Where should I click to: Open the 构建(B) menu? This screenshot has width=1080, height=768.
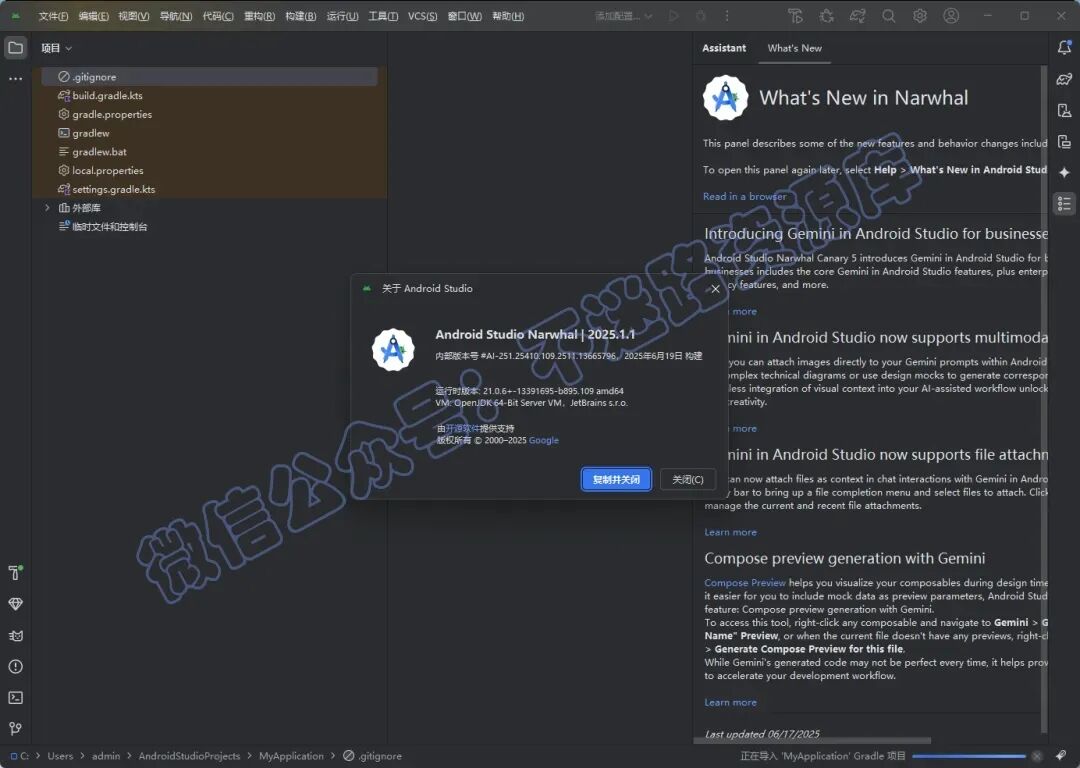coord(300,16)
